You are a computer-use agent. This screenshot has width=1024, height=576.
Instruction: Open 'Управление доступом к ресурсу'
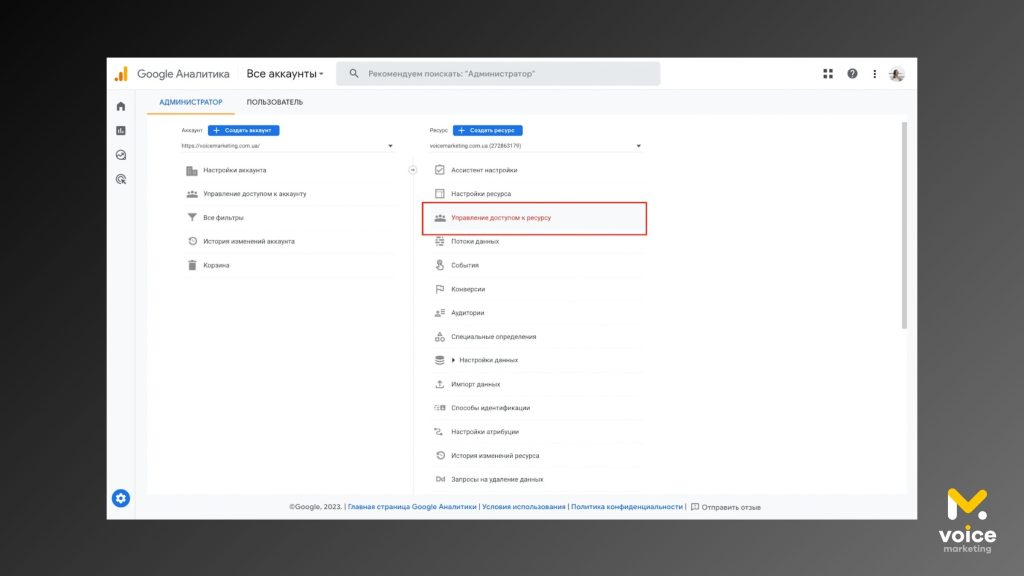click(501, 217)
